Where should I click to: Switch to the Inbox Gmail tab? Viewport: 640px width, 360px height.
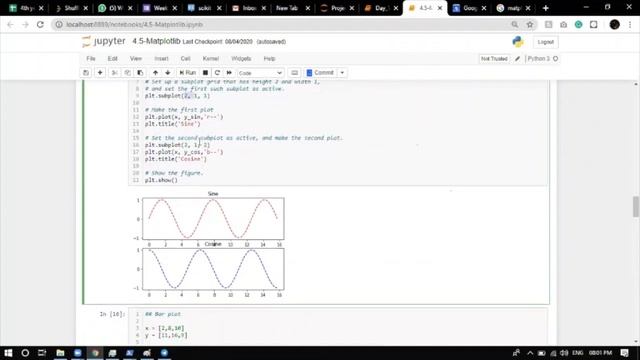[x=249, y=8]
